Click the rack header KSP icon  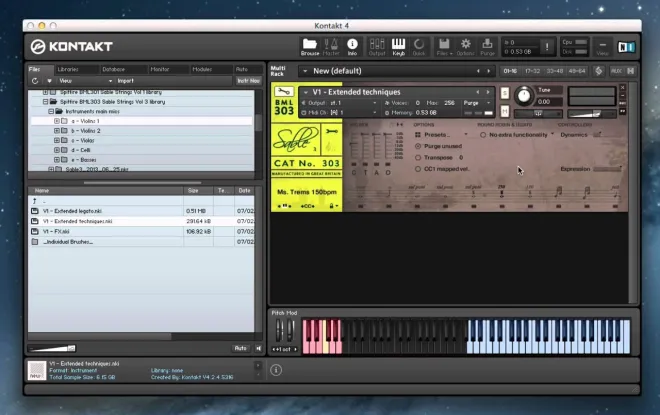pos(599,71)
